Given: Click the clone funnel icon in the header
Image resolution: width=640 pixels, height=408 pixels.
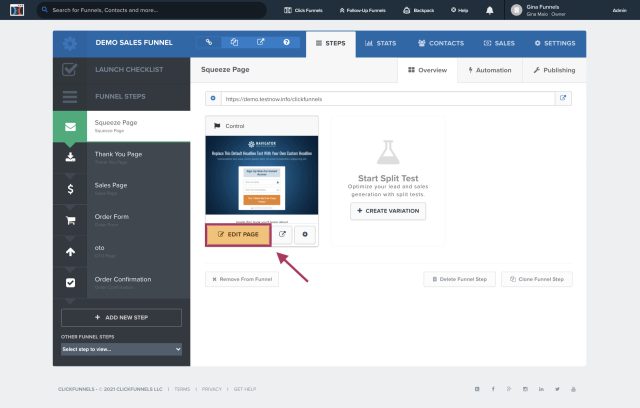Looking at the screenshot, I should pyautogui.click(x=234, y=42).
